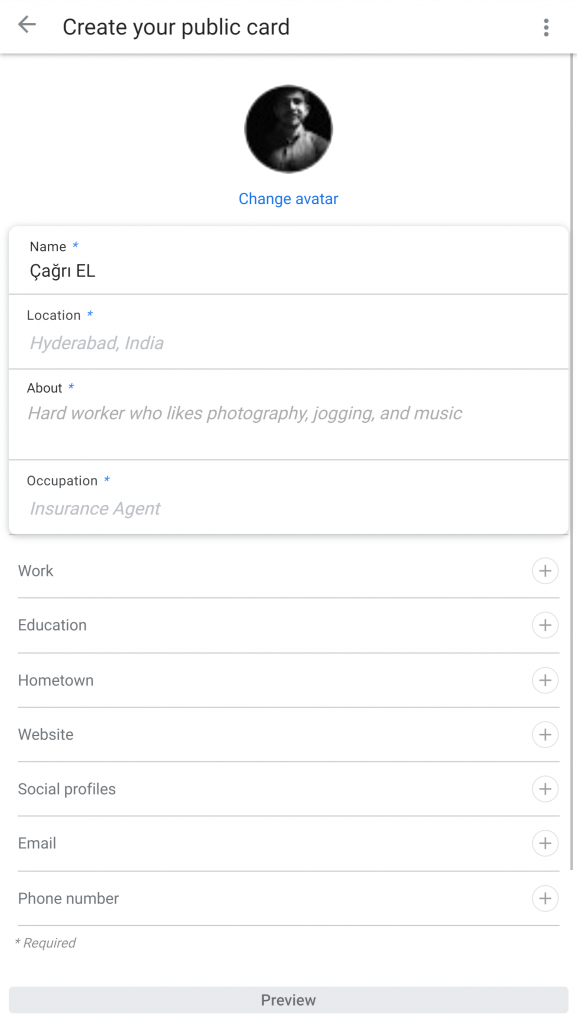The height and width of the screenshot is (1024, 577).
Task: Select the profile avatar photo
Action: 288,129
